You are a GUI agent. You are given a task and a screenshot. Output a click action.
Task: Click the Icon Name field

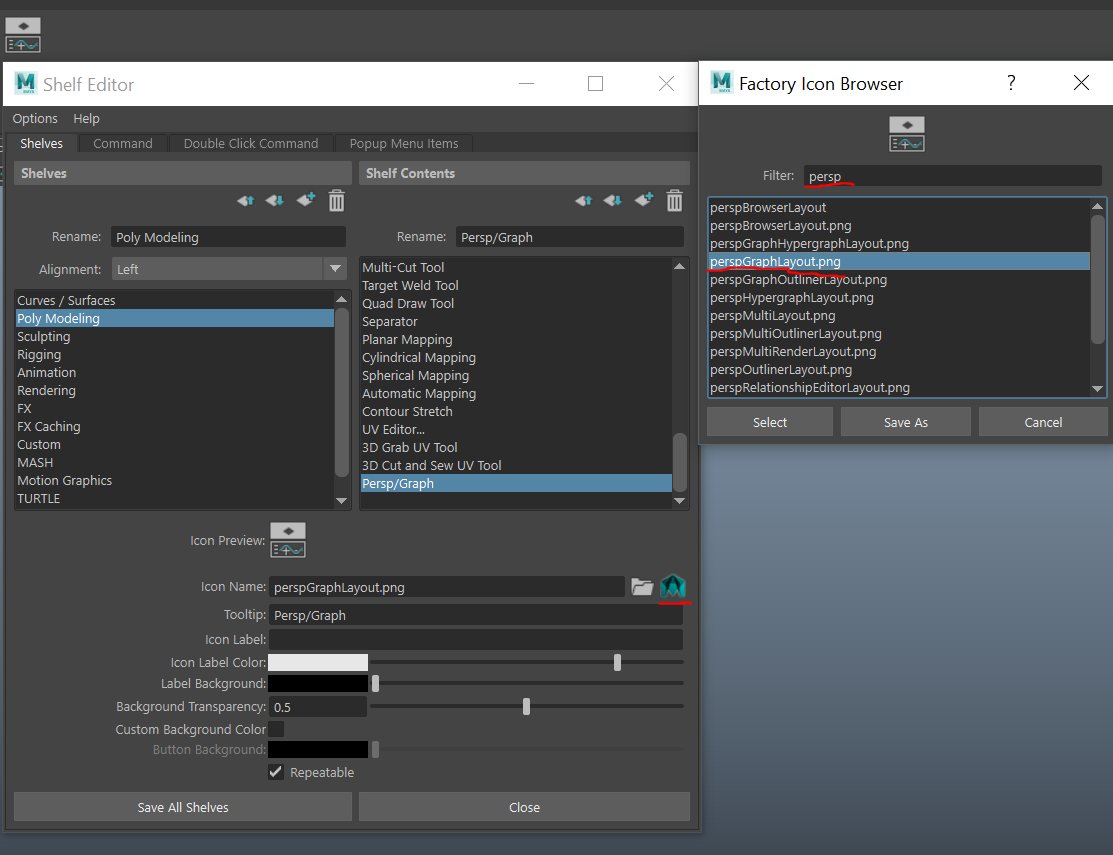click(x=446, y=587)
